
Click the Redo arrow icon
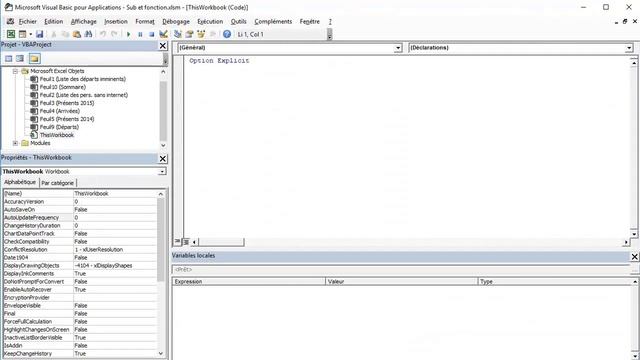click(114, 34)
